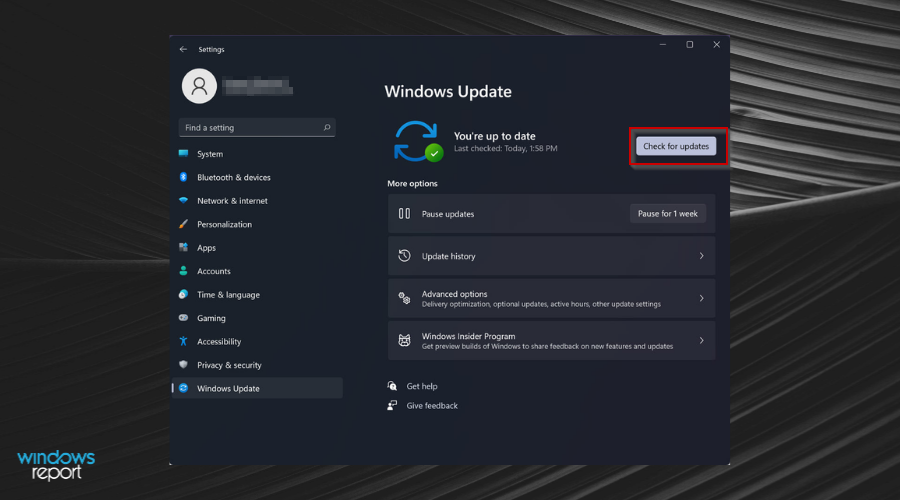Image resolution: width=900 pixels, height=500 pixels.
Task: Click the Advanced options title text
Action: coord(455,294)
